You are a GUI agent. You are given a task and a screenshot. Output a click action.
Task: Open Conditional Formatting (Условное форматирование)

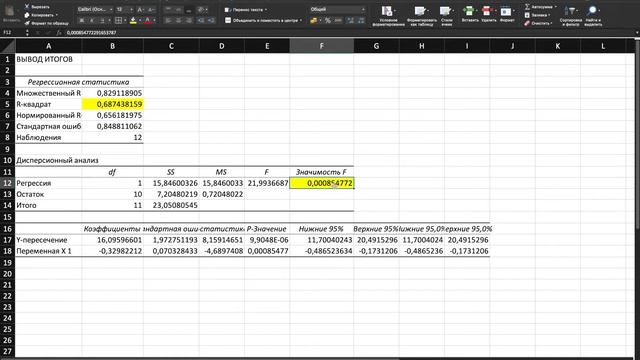tap(388, 16)
